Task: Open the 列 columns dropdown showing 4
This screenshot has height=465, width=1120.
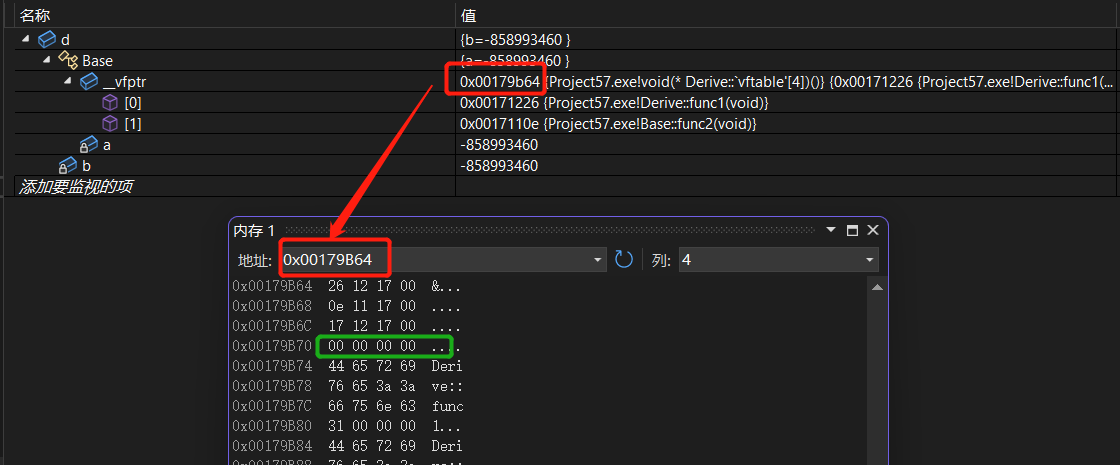Action: [779, 260]
